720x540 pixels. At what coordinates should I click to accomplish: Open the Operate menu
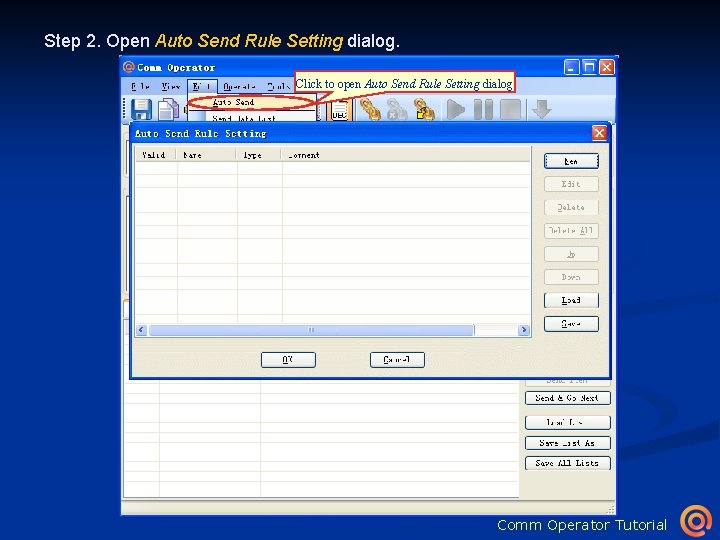[239, 86]
